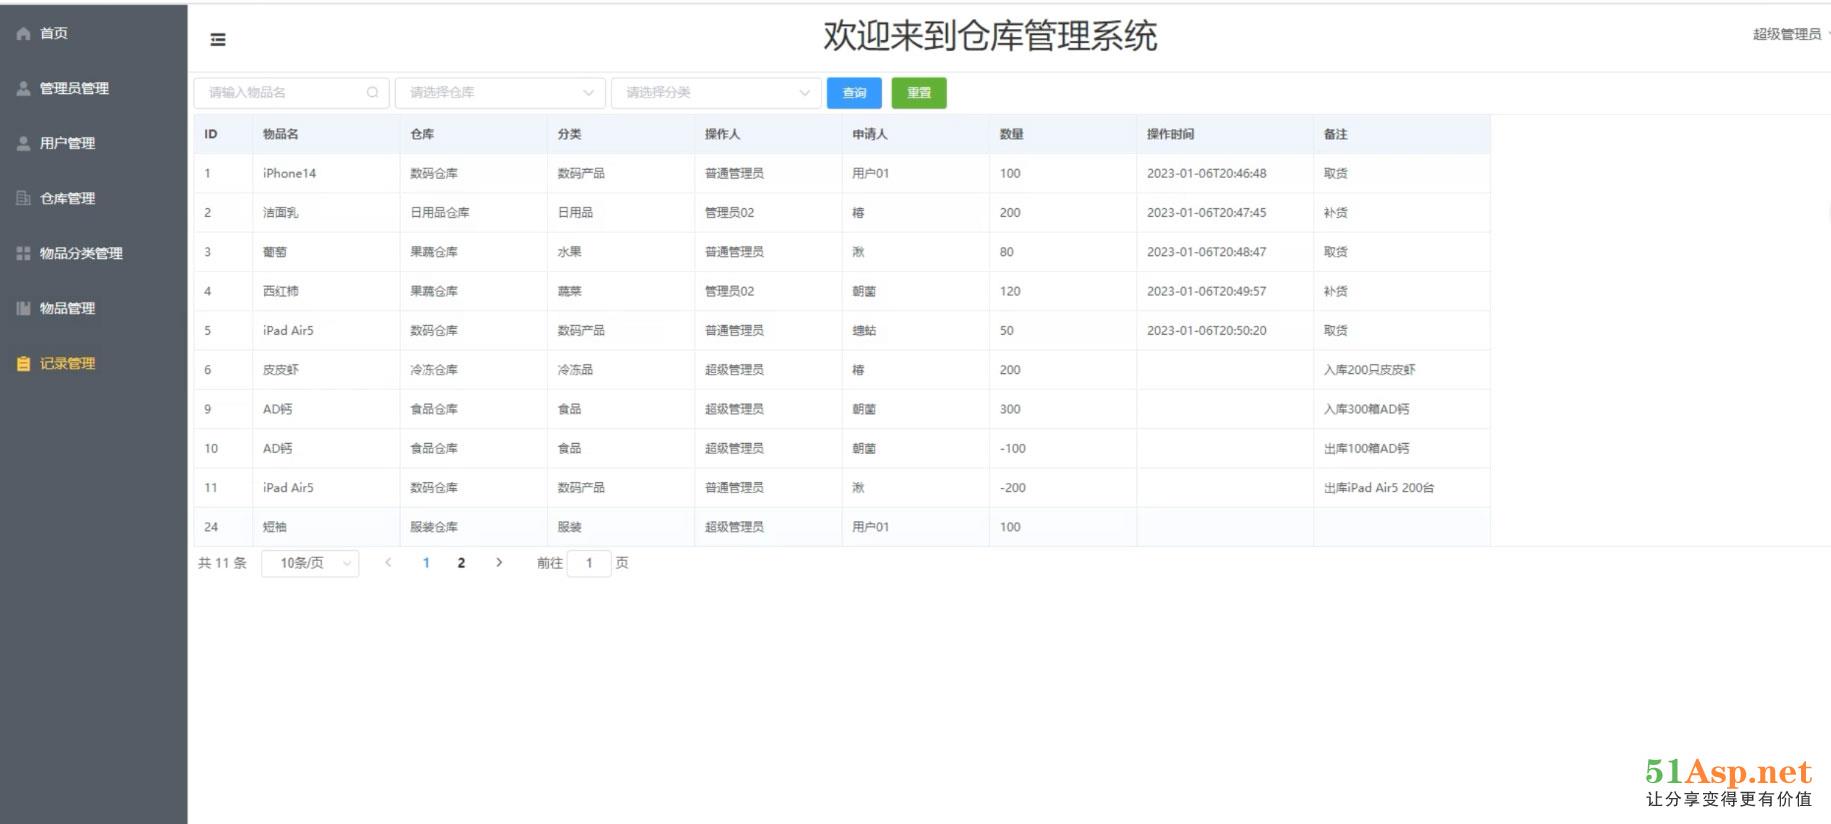1831x824 pixels.
Task: Click the record management clipboard icon
Action: point(23,364)
